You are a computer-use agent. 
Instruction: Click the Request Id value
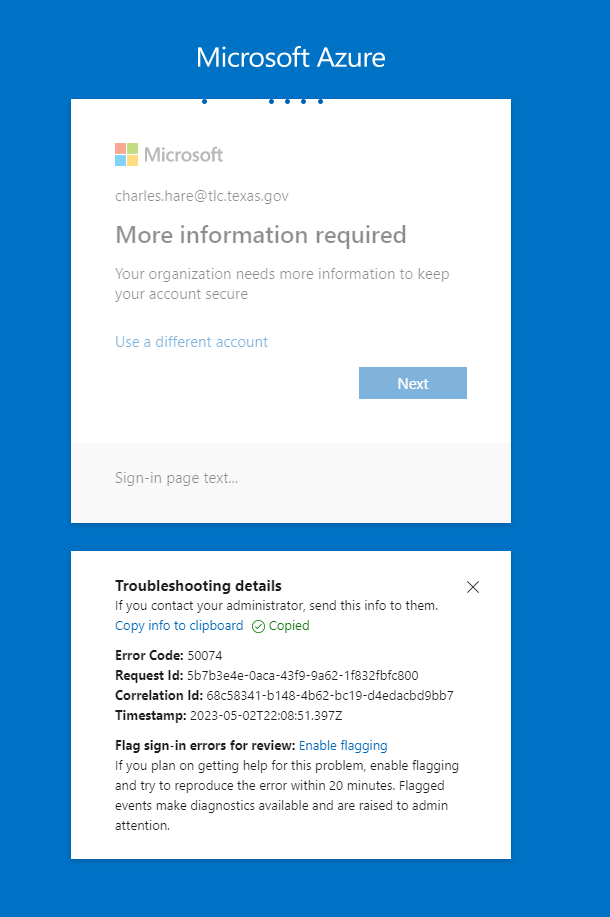pos(302,675)
